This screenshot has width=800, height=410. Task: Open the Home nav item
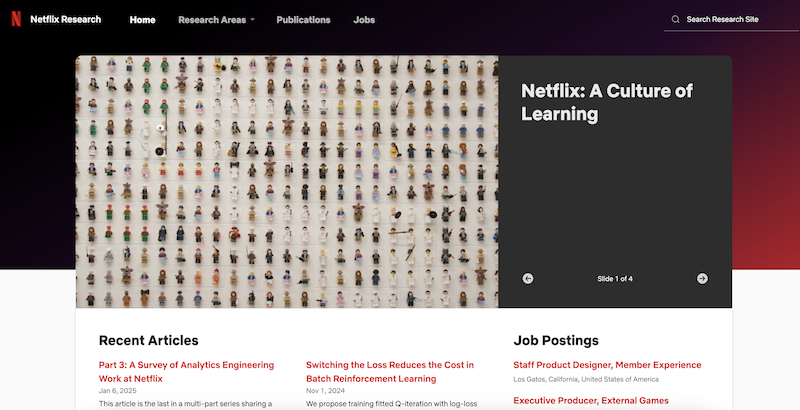pos(142,20)
